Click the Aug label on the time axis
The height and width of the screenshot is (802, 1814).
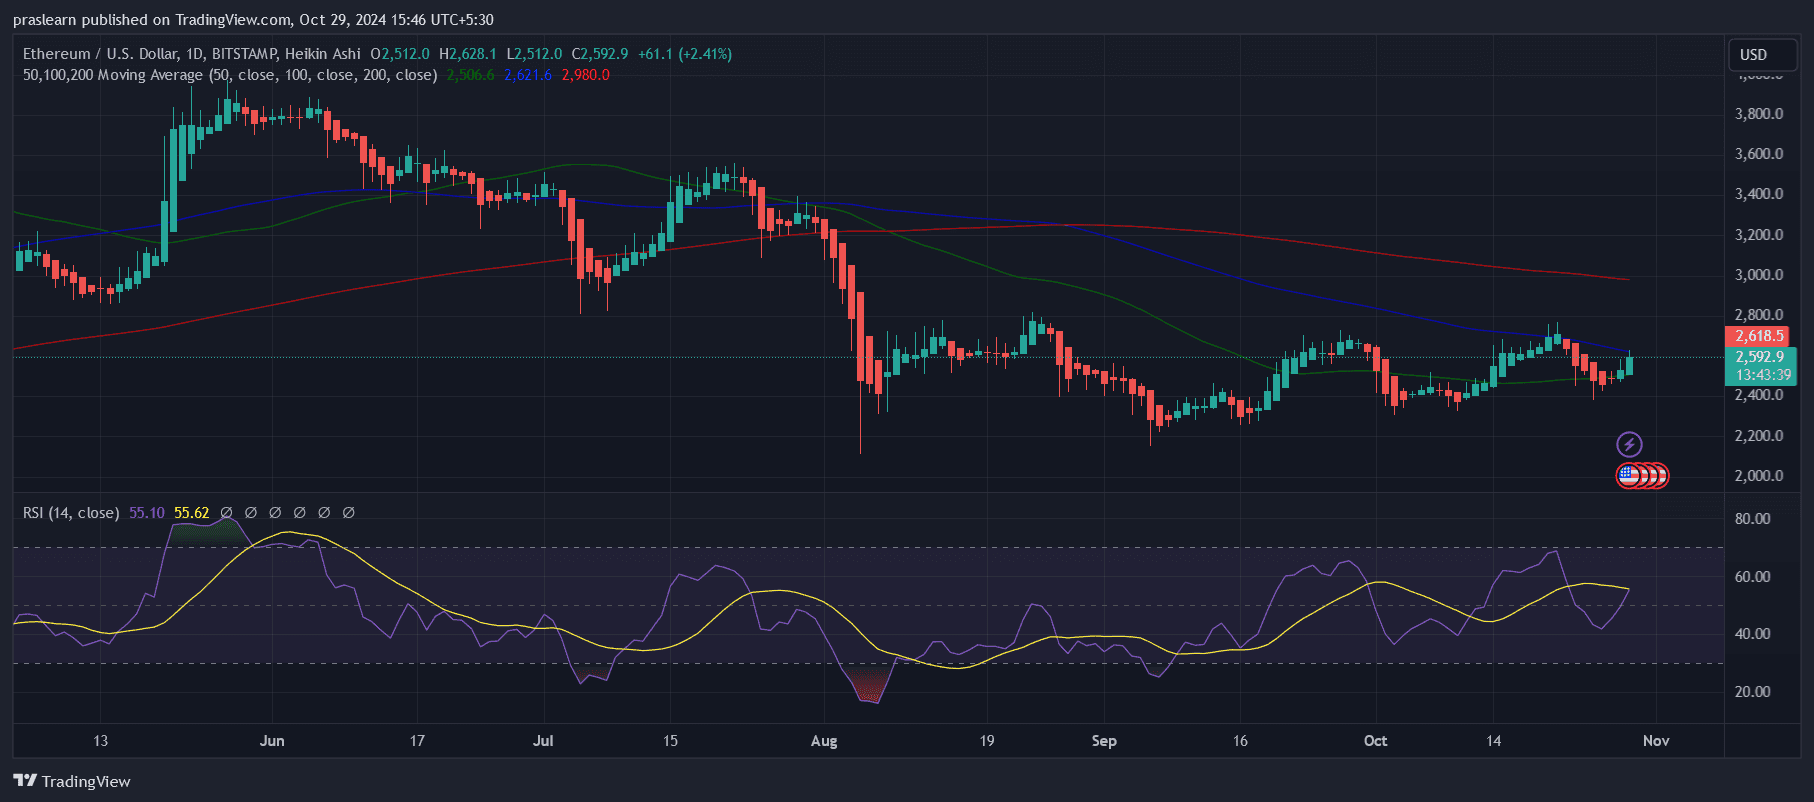click(824, 741)
